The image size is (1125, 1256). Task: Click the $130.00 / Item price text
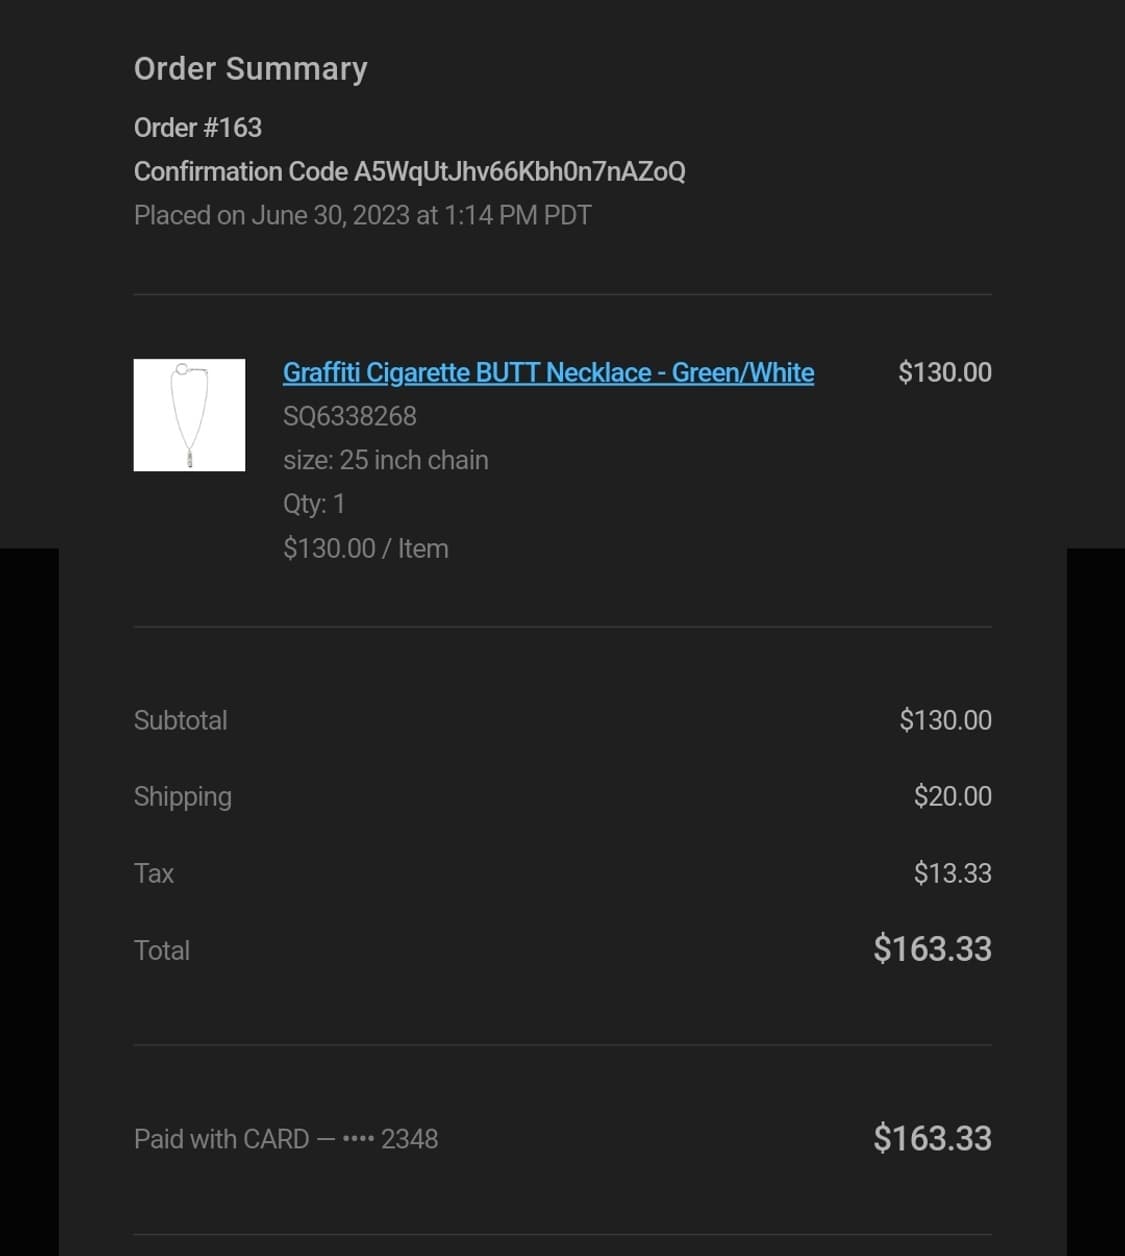pyautogui.click(x=365, y=549)
